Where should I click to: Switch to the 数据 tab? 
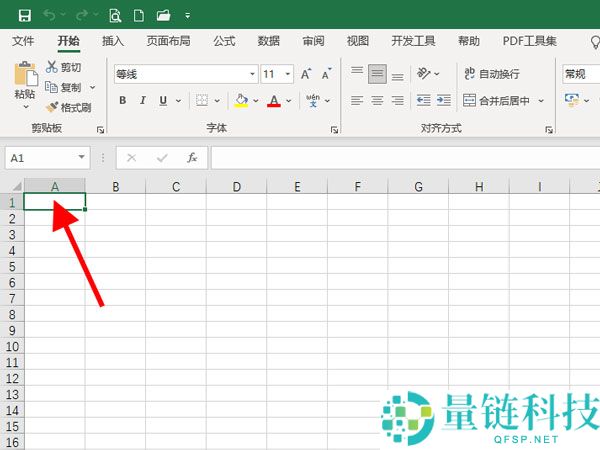[269, 41]
